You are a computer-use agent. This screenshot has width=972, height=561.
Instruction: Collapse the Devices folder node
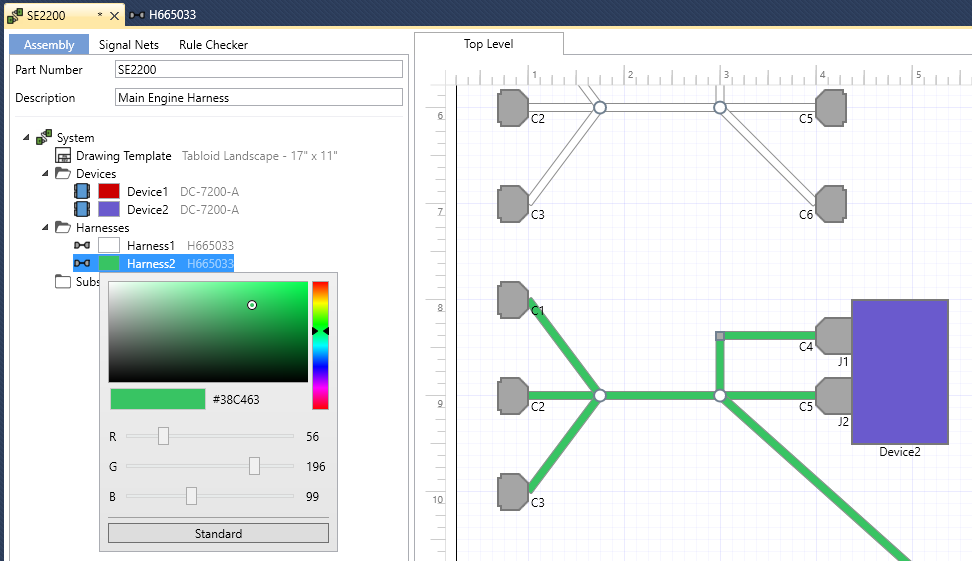click(x=45, y=174)
